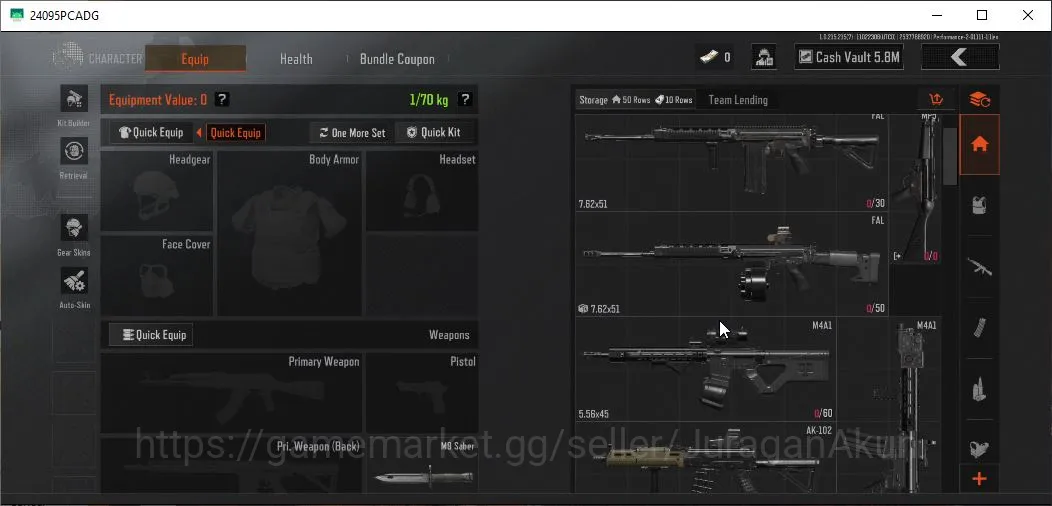Viewport: 1052px width, 506px height.
Task: Open the Bundle Coupon tab
Action: (397, 59)
